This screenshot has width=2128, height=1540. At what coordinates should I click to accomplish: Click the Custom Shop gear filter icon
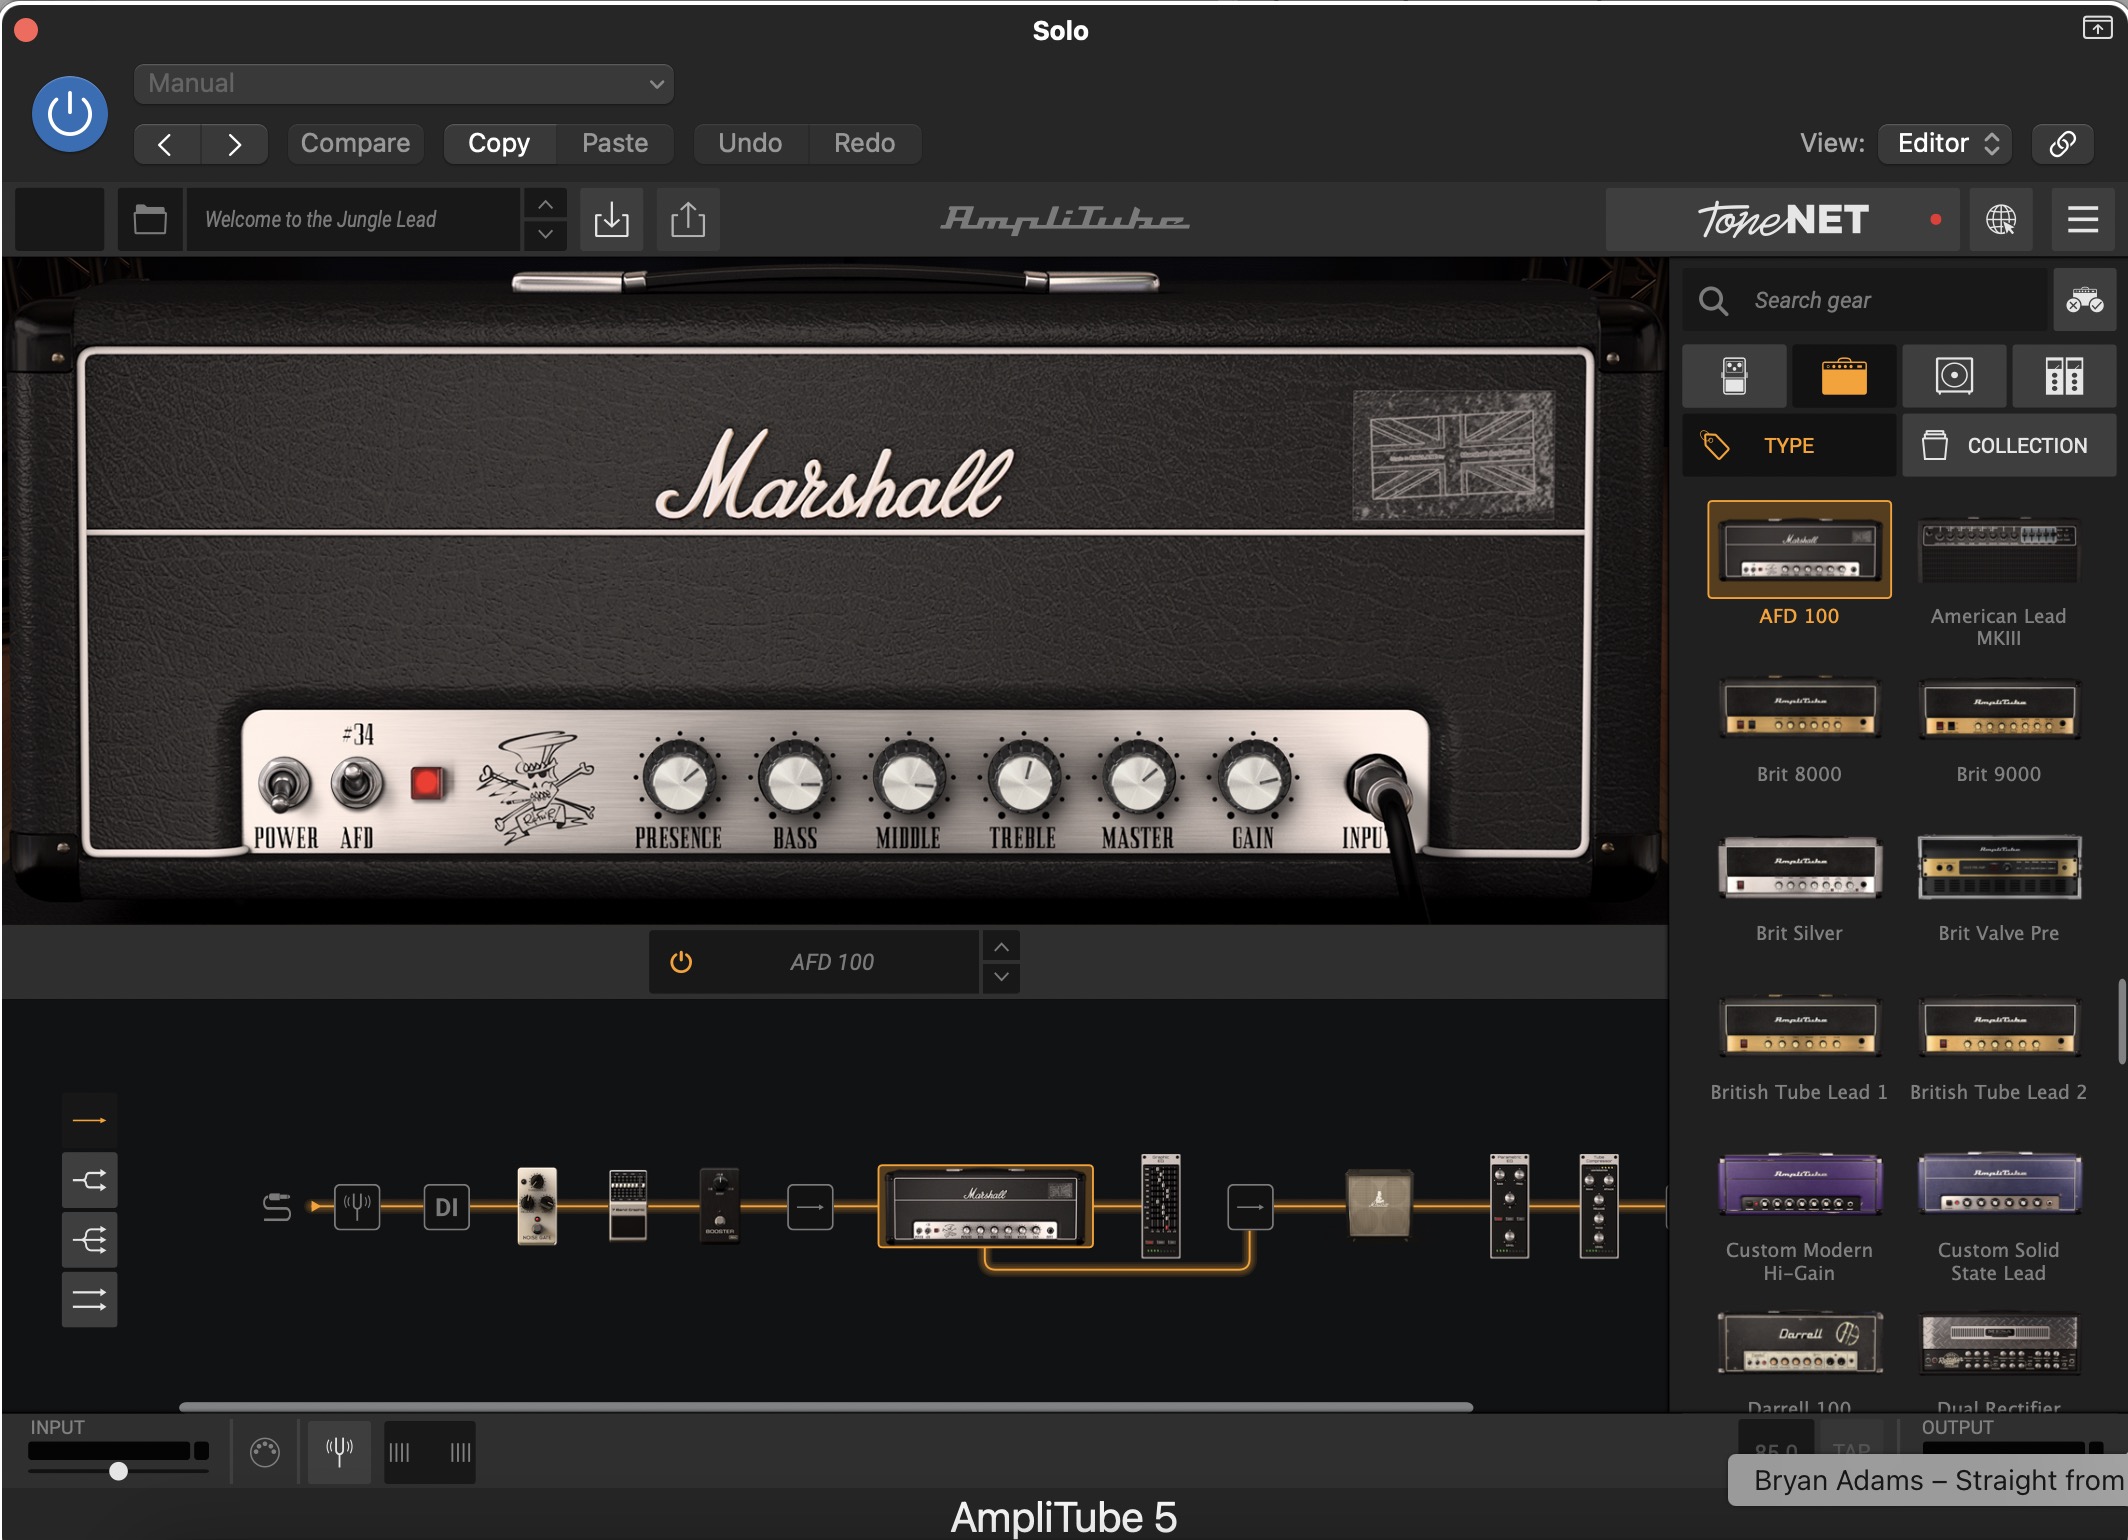pyautogui.click(x=2085, y=300)
